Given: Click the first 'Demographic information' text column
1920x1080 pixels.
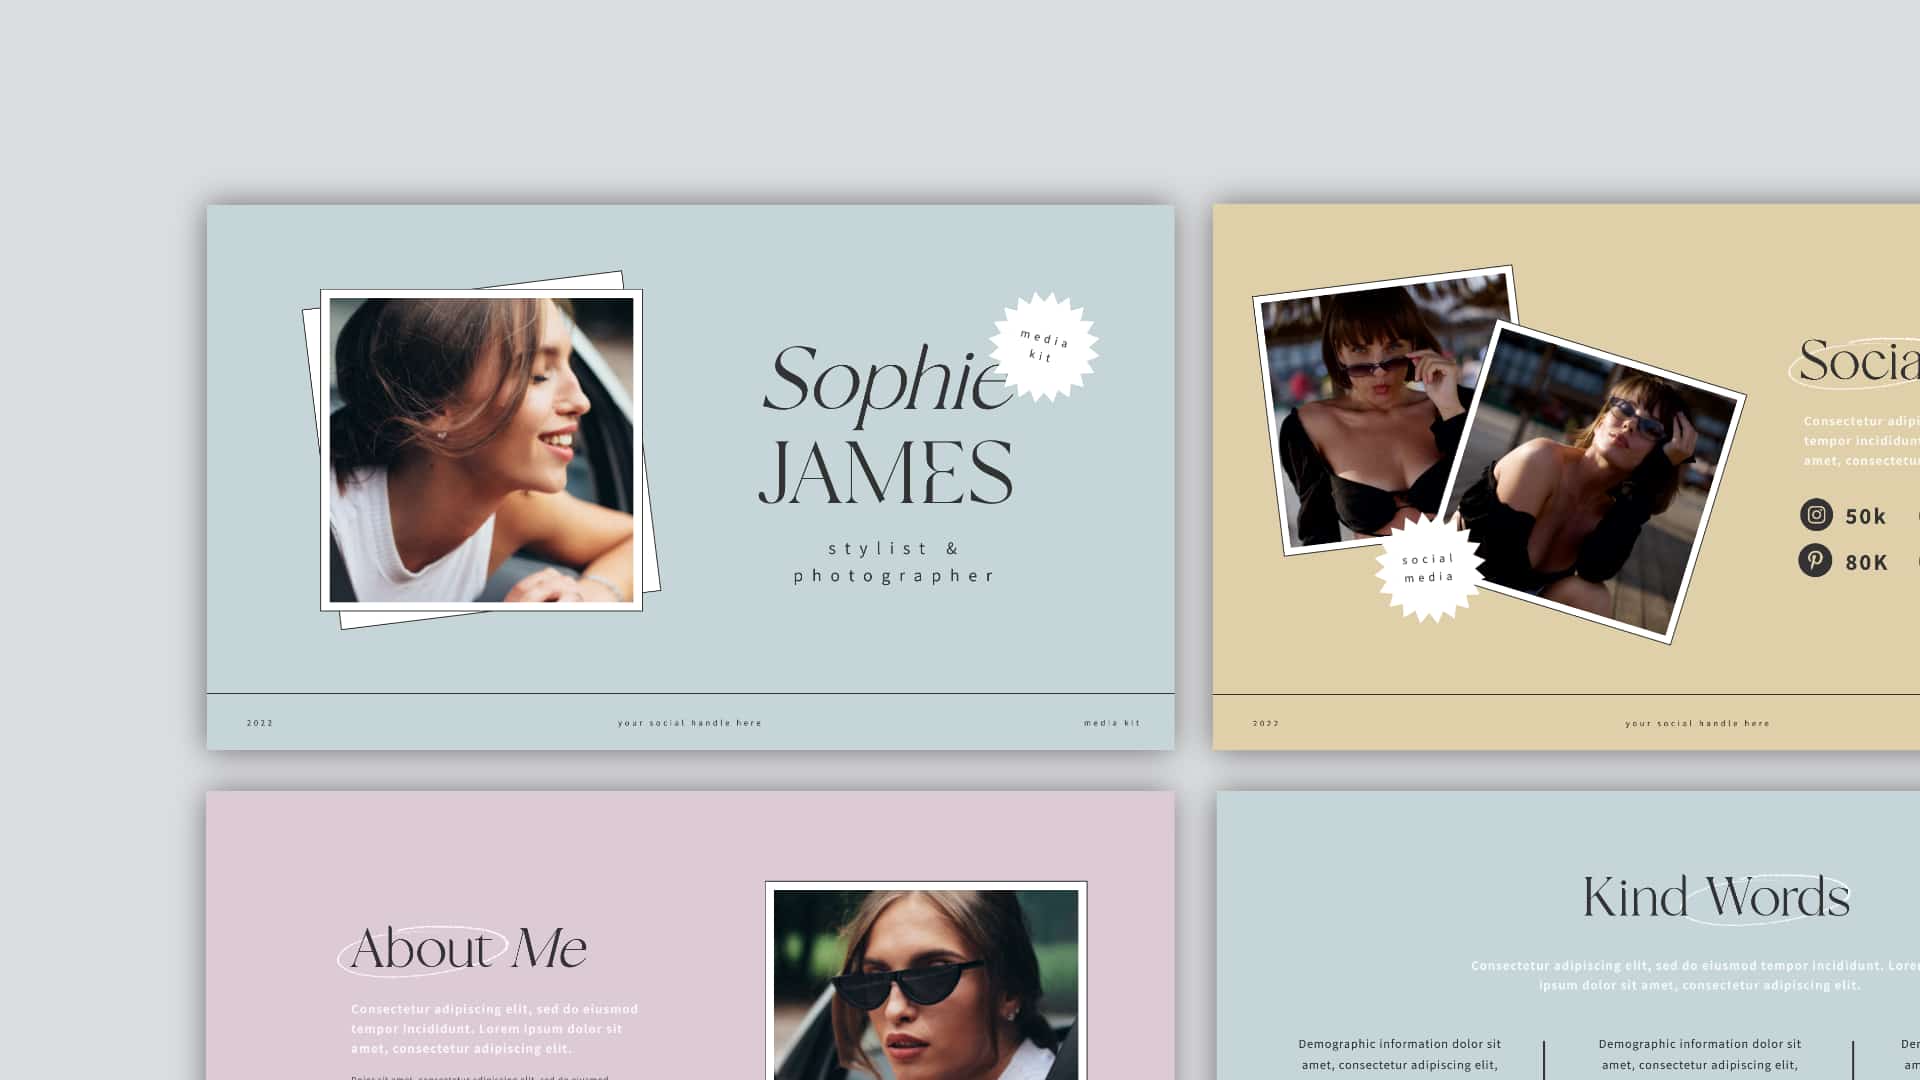Looking at the screenshot, I should pos(1399,1055).
